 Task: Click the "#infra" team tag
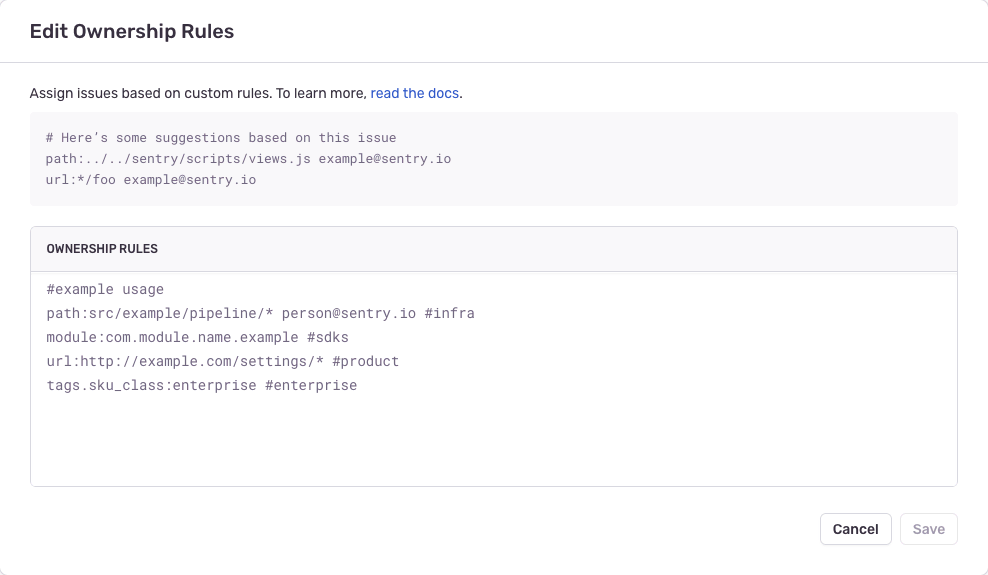pyautogui.click(x=449, y=314)
